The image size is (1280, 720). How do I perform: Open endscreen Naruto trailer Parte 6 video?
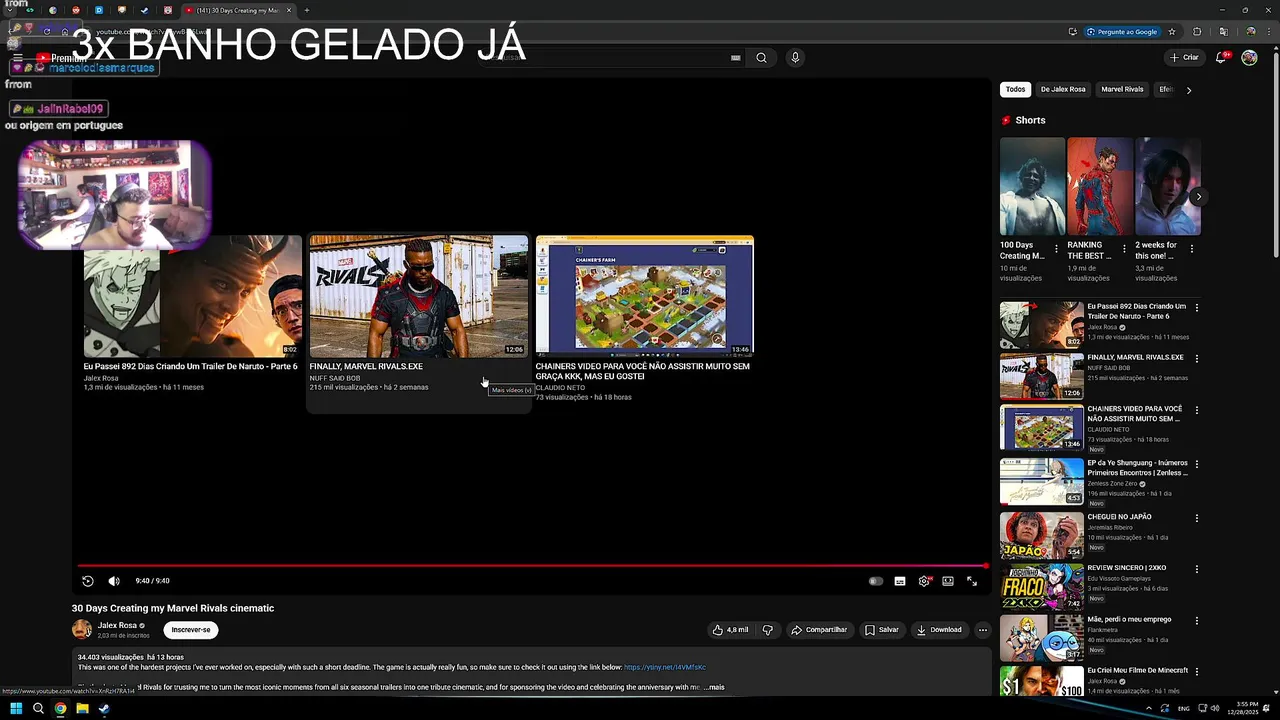tap(192, 297)
